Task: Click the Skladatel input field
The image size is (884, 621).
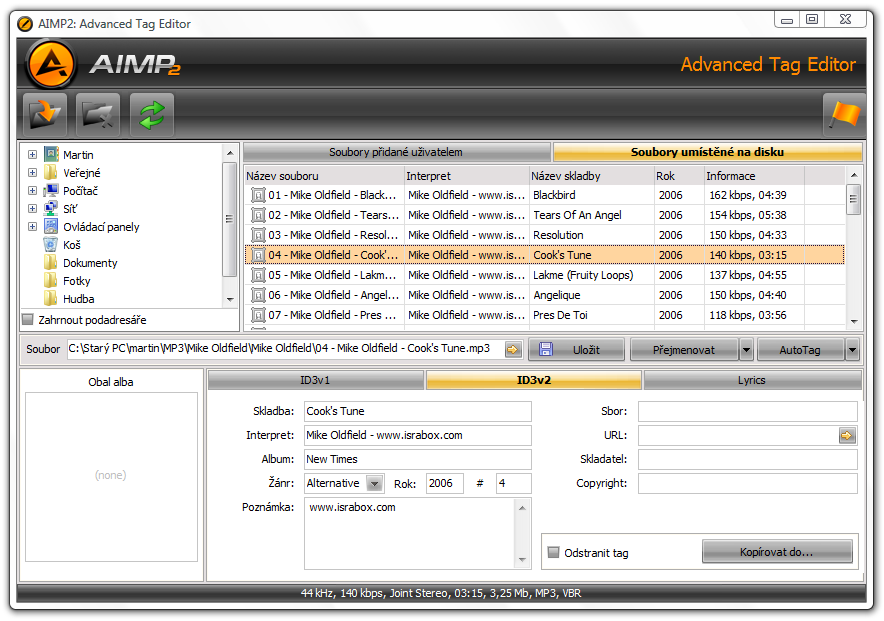Action: point(748,459)
